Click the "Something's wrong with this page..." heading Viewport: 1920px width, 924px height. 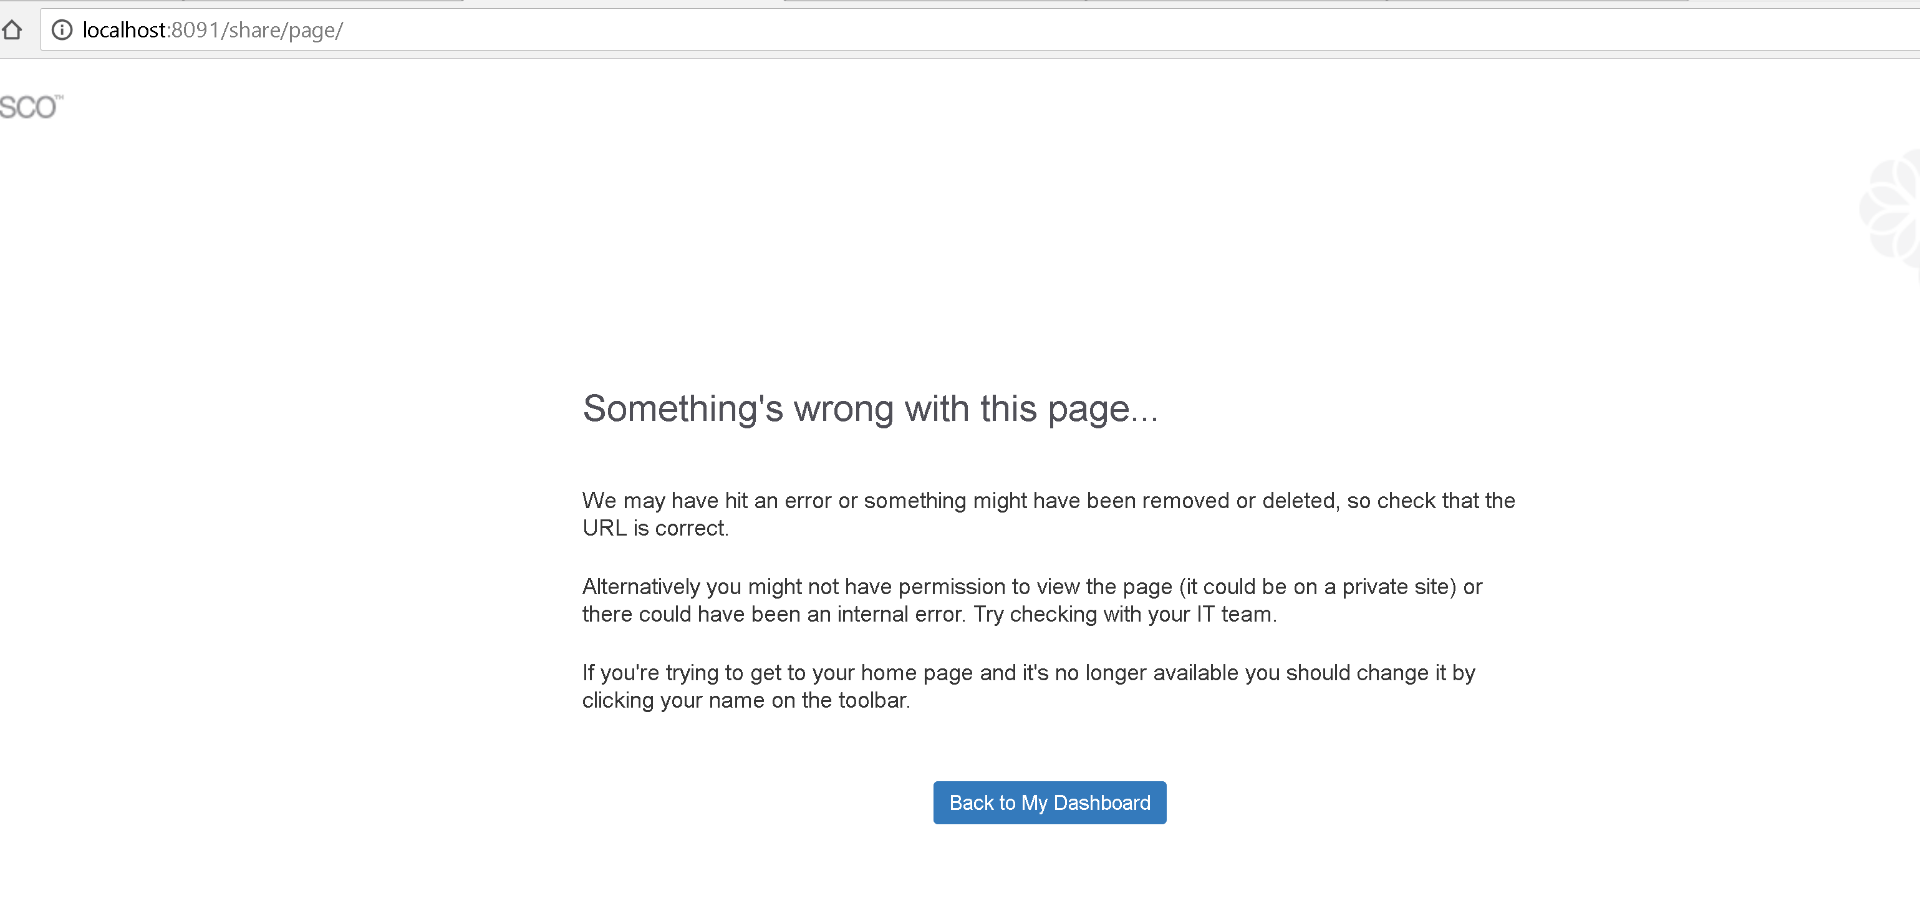(x=870, y=409)
